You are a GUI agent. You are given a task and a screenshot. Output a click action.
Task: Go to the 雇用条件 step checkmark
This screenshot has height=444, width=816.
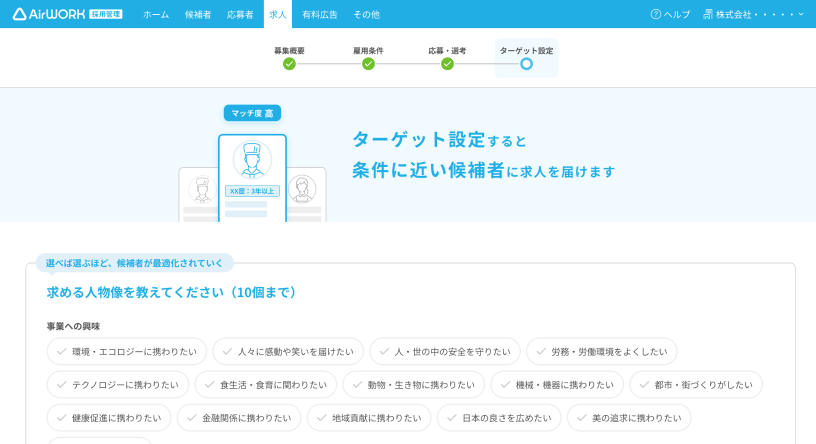point(368,64)
